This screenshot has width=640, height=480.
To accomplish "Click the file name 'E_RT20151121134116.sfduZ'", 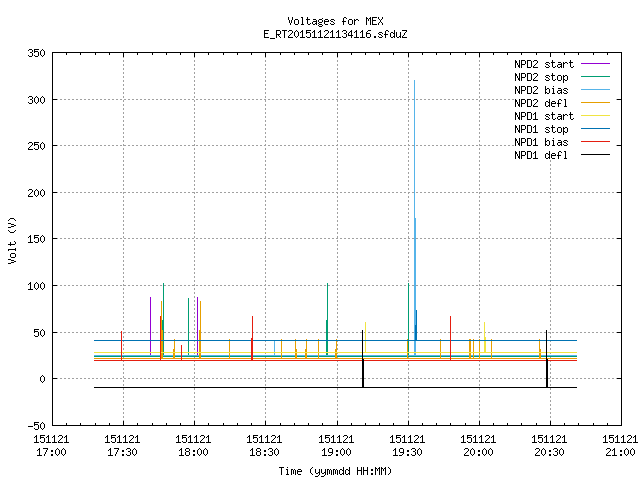I will [336, 34].
